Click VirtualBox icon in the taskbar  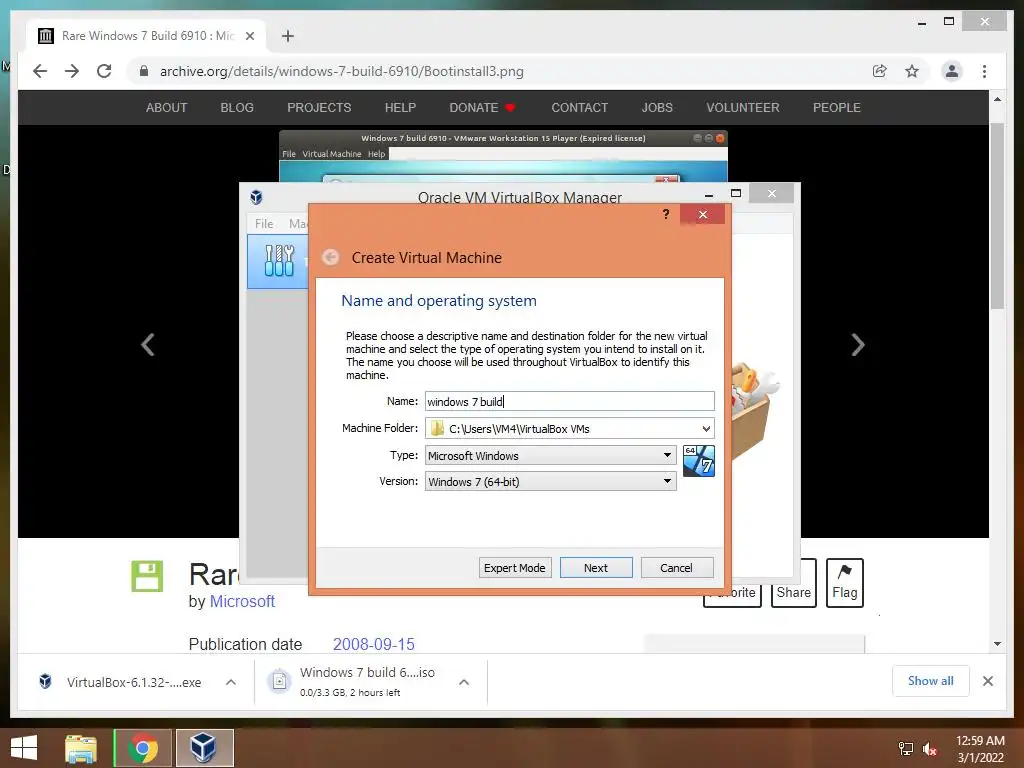tap(204, 748)
